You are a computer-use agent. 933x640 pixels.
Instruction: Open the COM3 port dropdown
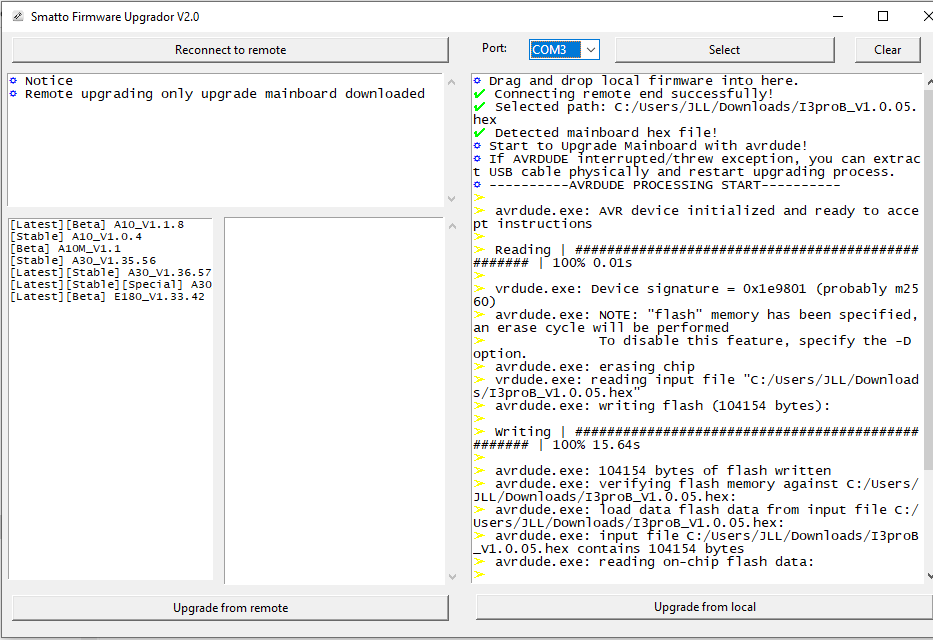click(x=590, y=49)
